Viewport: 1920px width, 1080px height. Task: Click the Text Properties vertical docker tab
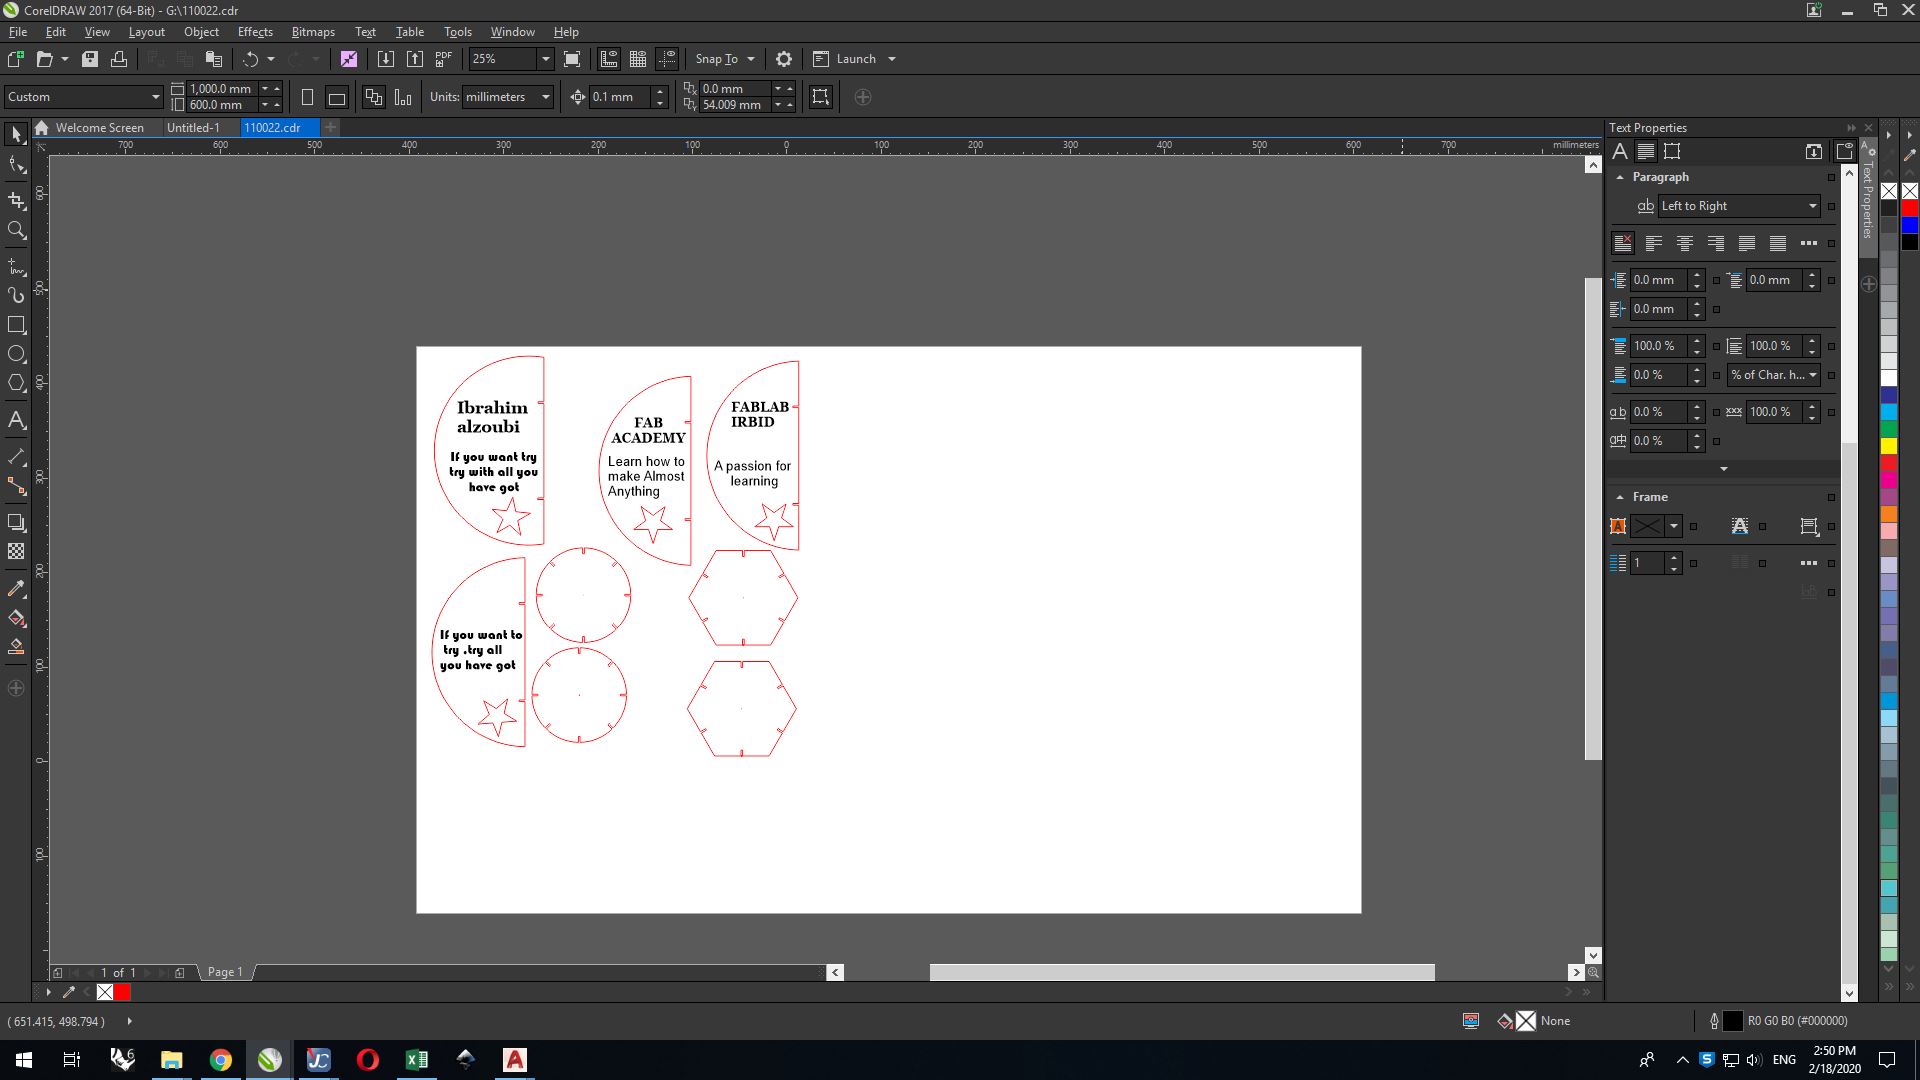(x=1867, y=197)
